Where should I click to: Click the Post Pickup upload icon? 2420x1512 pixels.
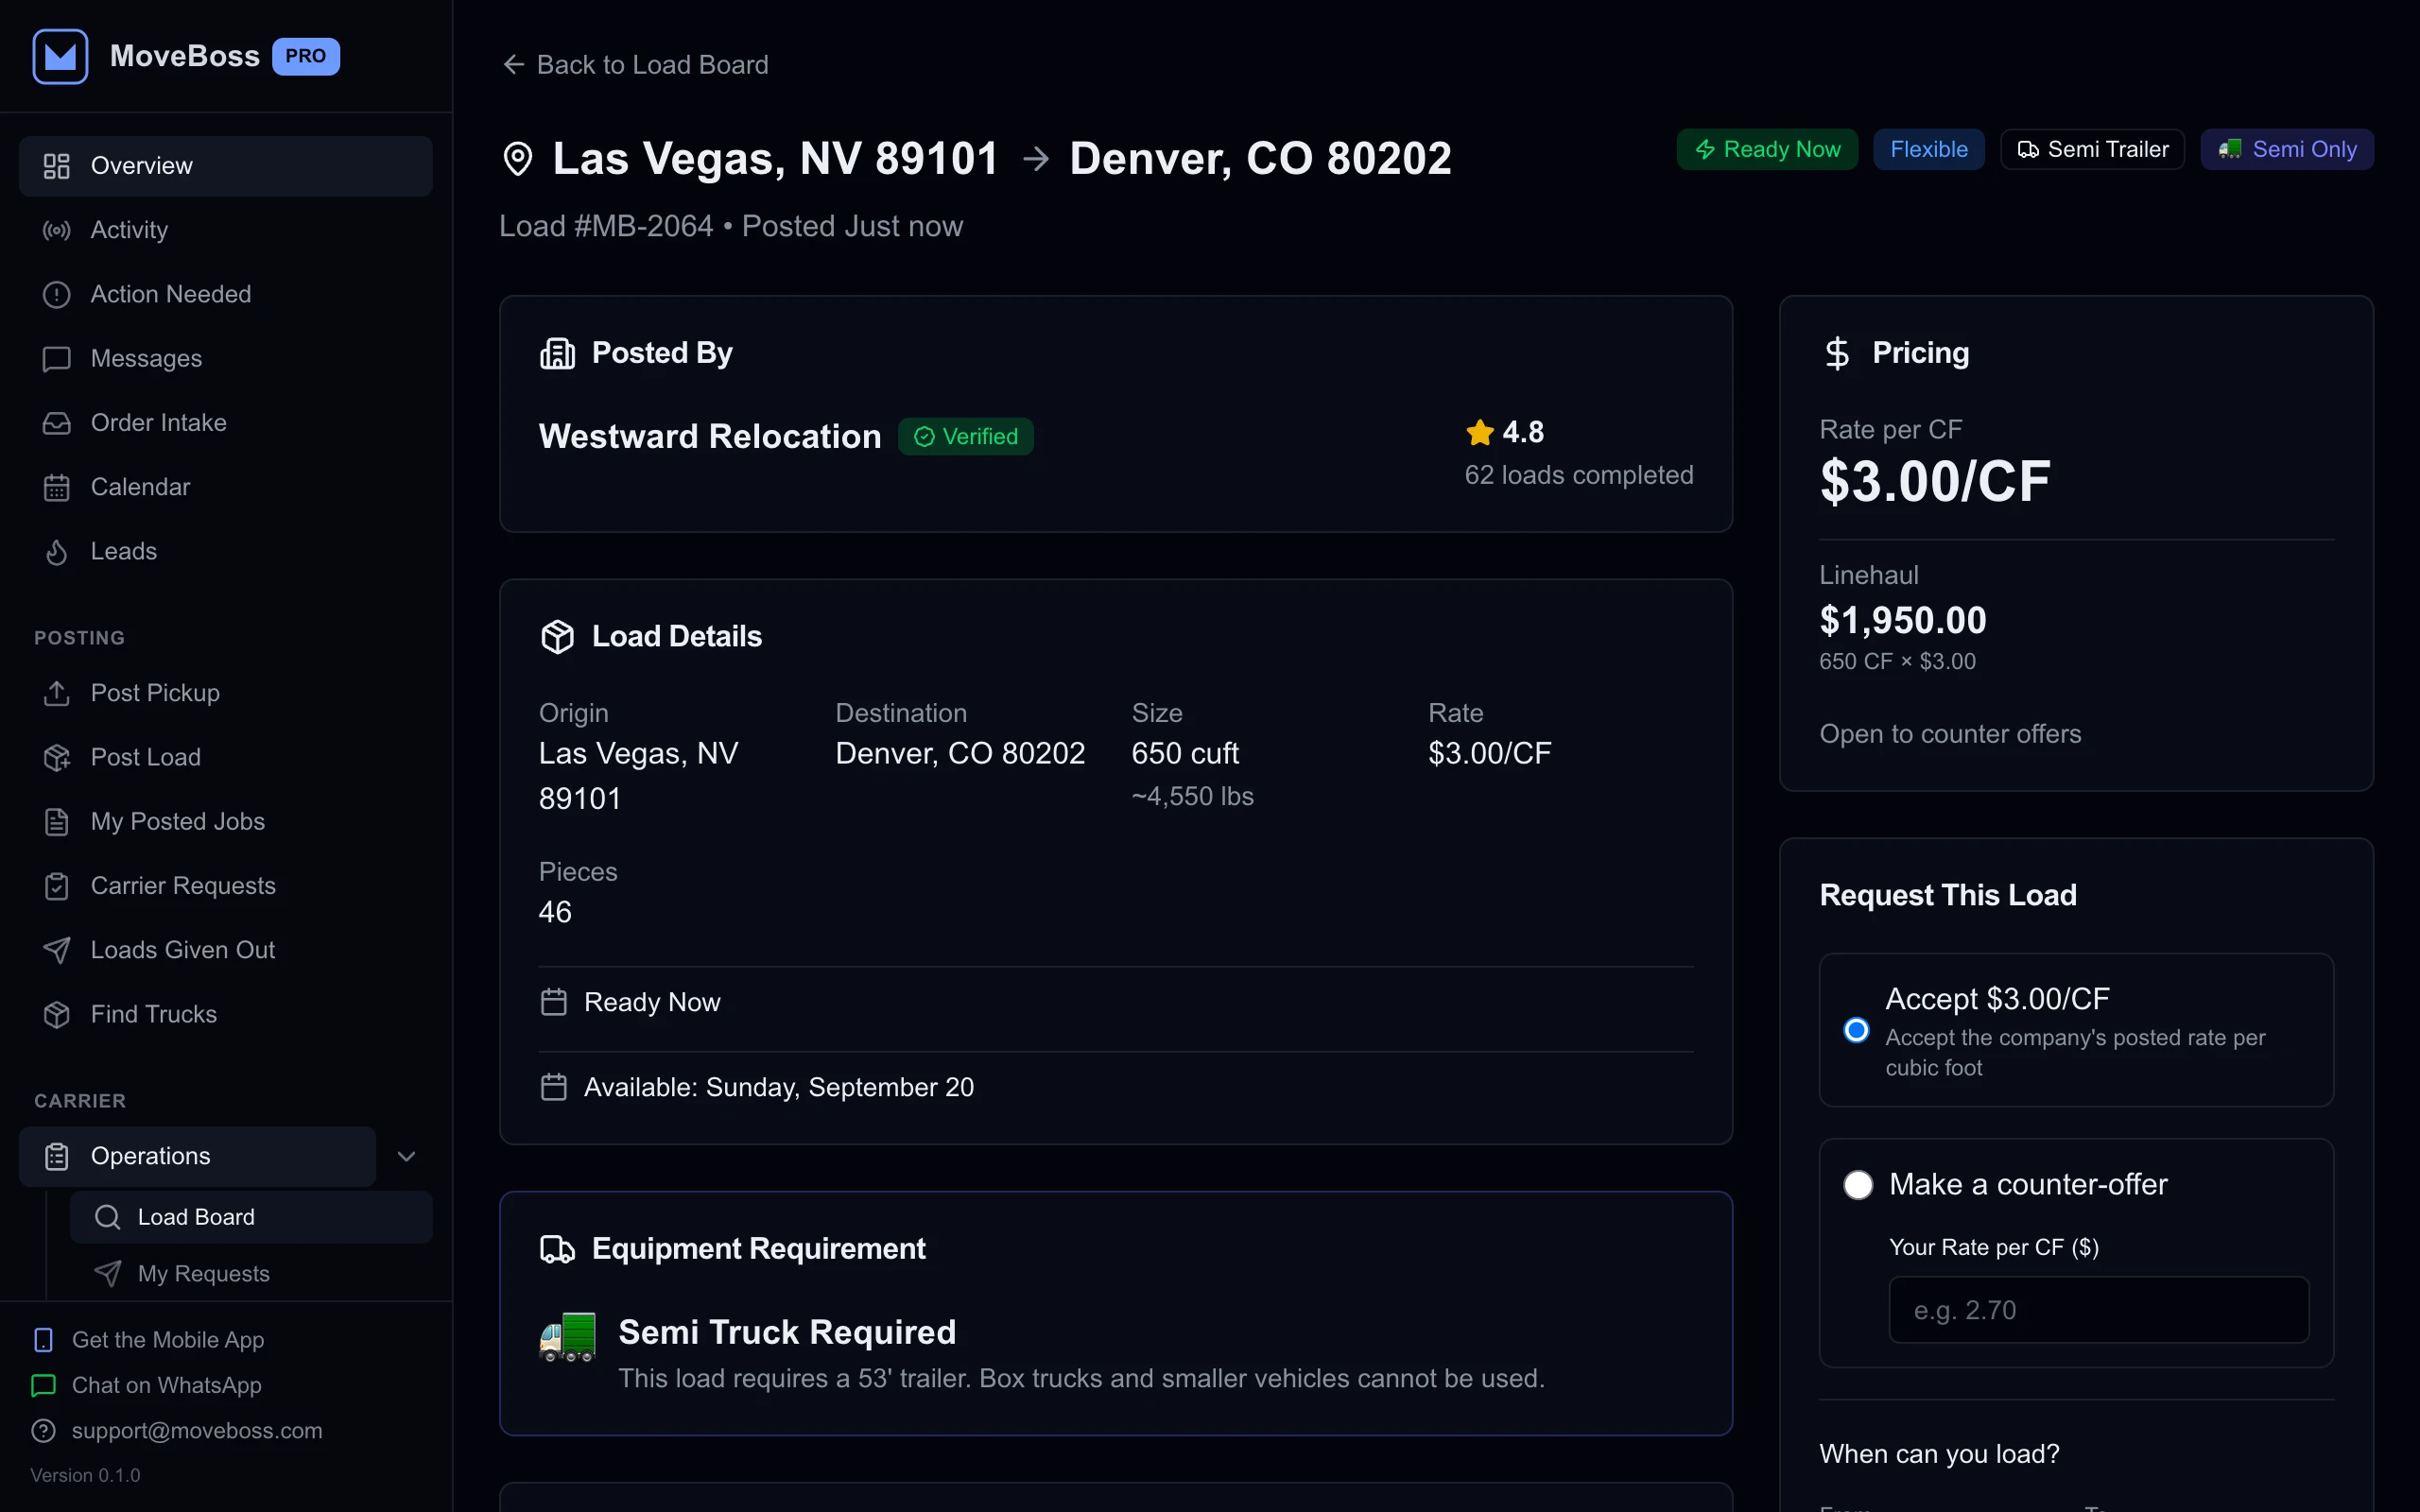pyautogui.click(x=57, y=693)
